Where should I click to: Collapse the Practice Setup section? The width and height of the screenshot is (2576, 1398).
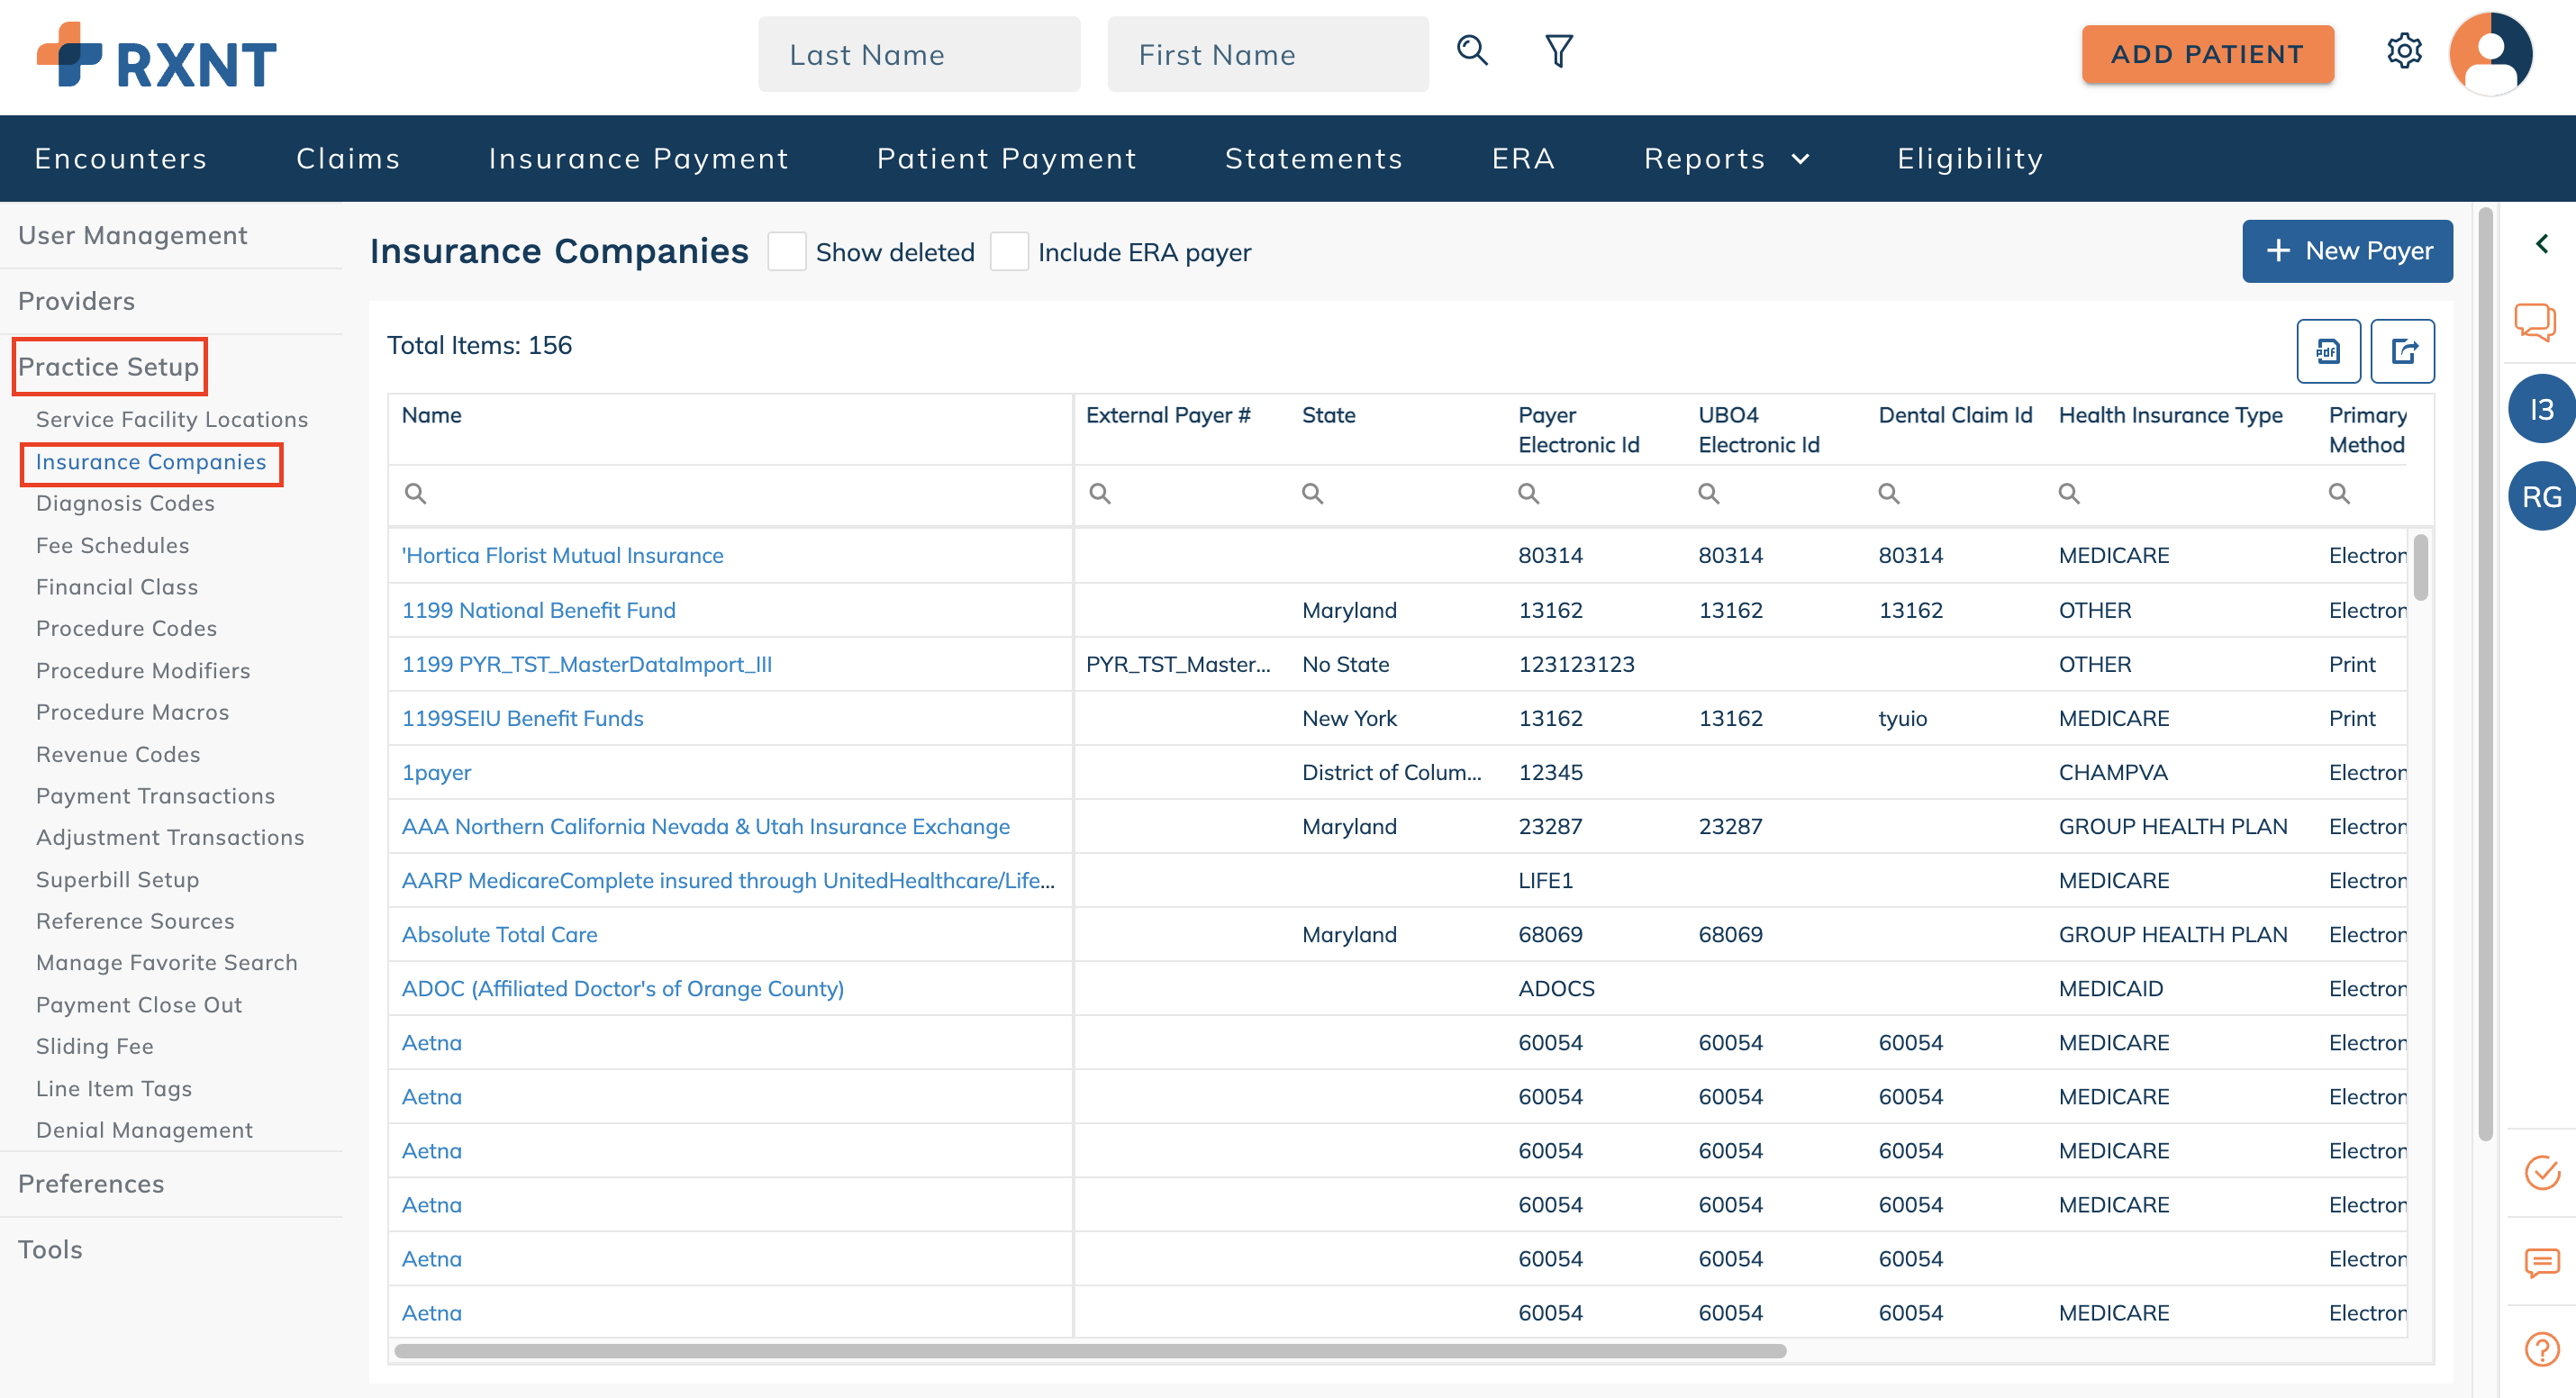pyautogui.click(x=108, y=367)
